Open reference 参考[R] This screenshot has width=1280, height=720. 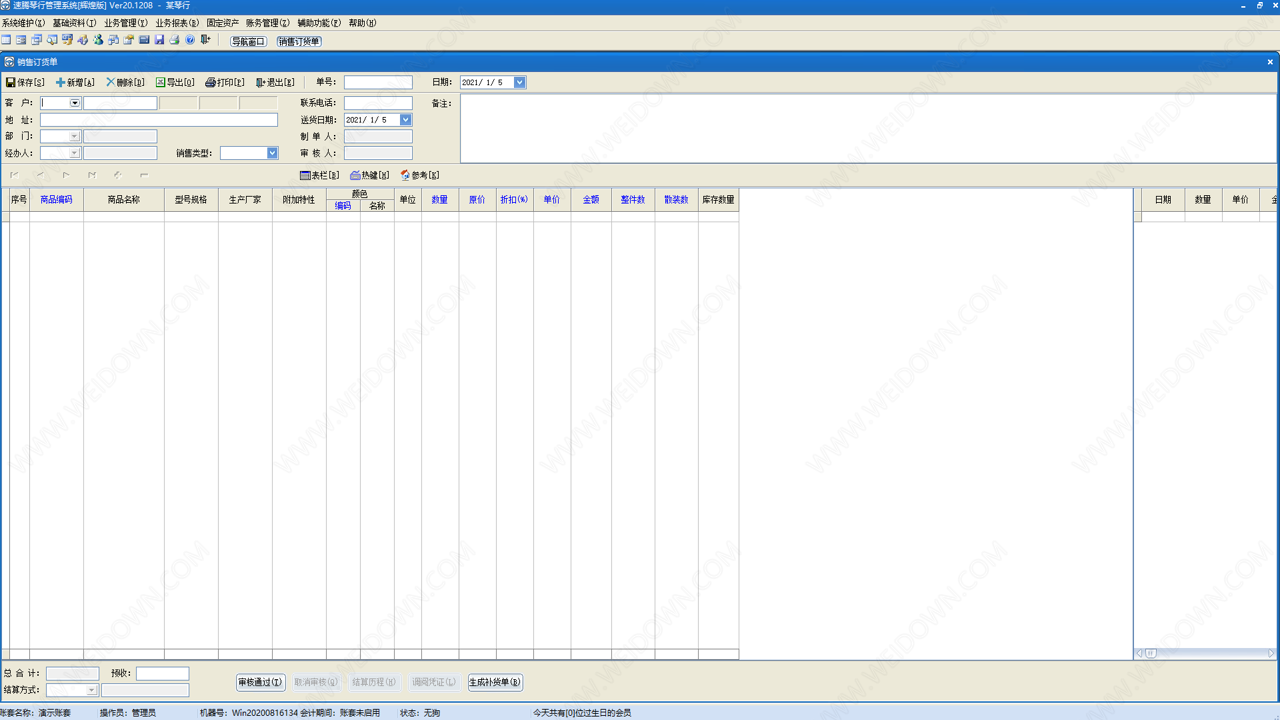(420, 176)
